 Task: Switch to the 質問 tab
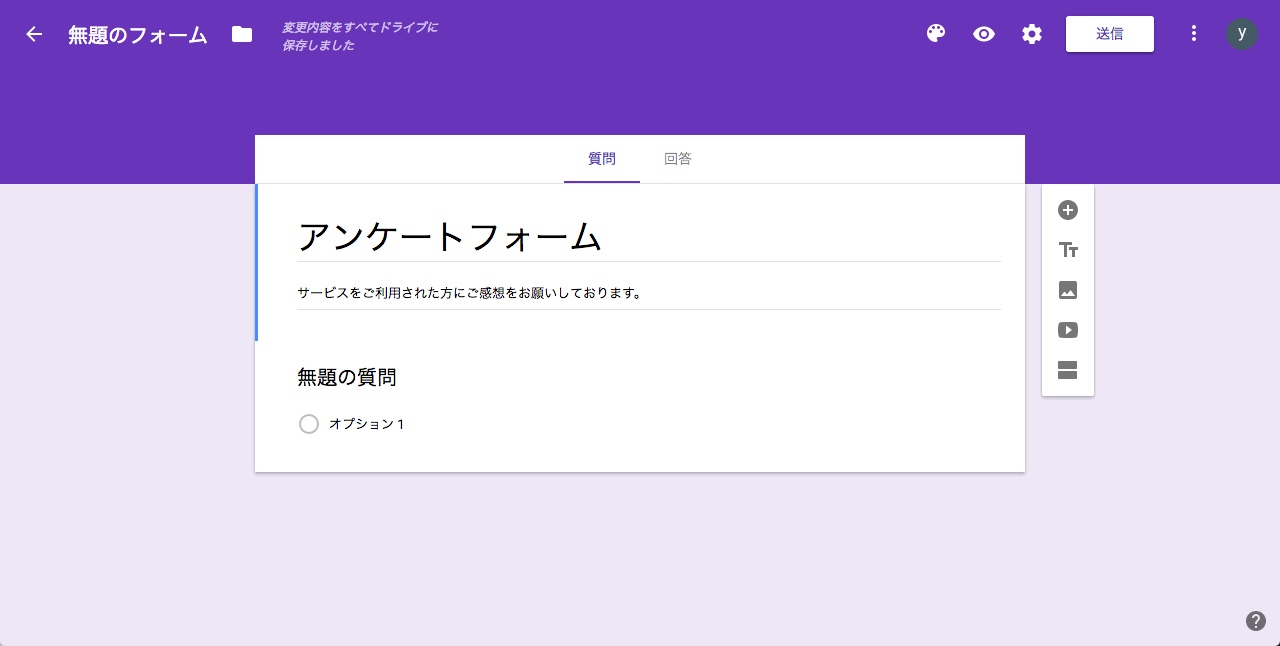coord(602,159)
